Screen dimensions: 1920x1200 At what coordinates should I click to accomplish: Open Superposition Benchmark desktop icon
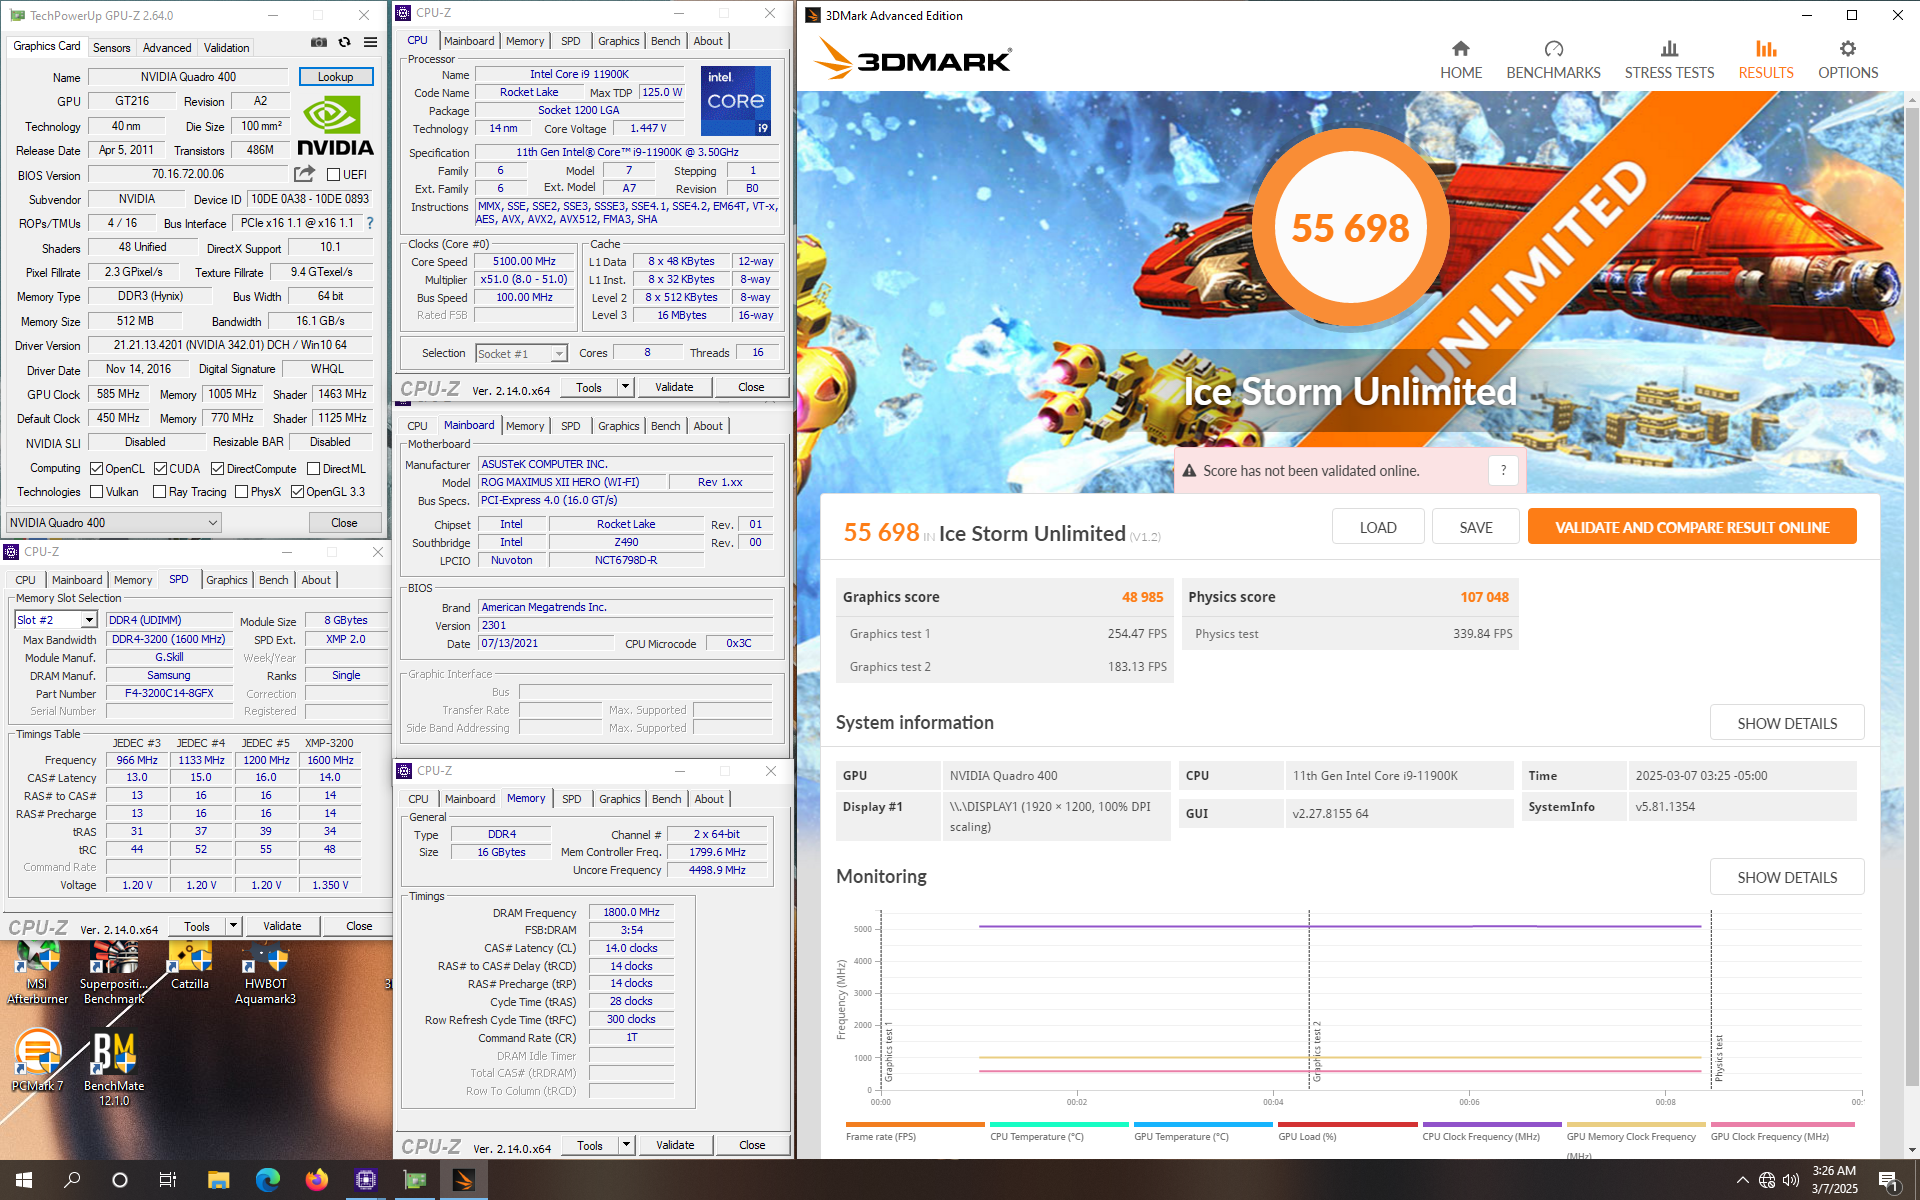pos(114,972)
